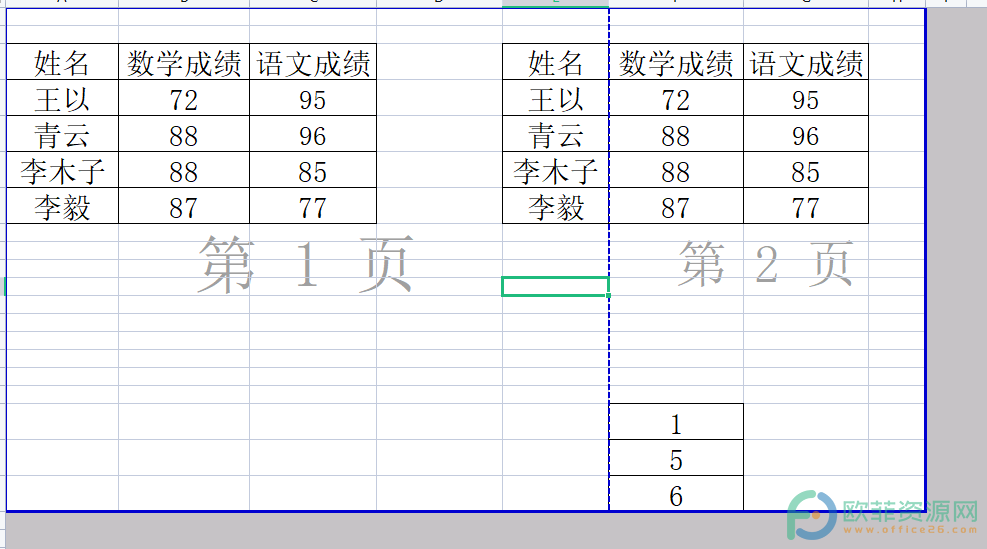987x549 pixels.
Task: Select 青云's Chinese score 96 in the left table
Action: pos(313,133)
